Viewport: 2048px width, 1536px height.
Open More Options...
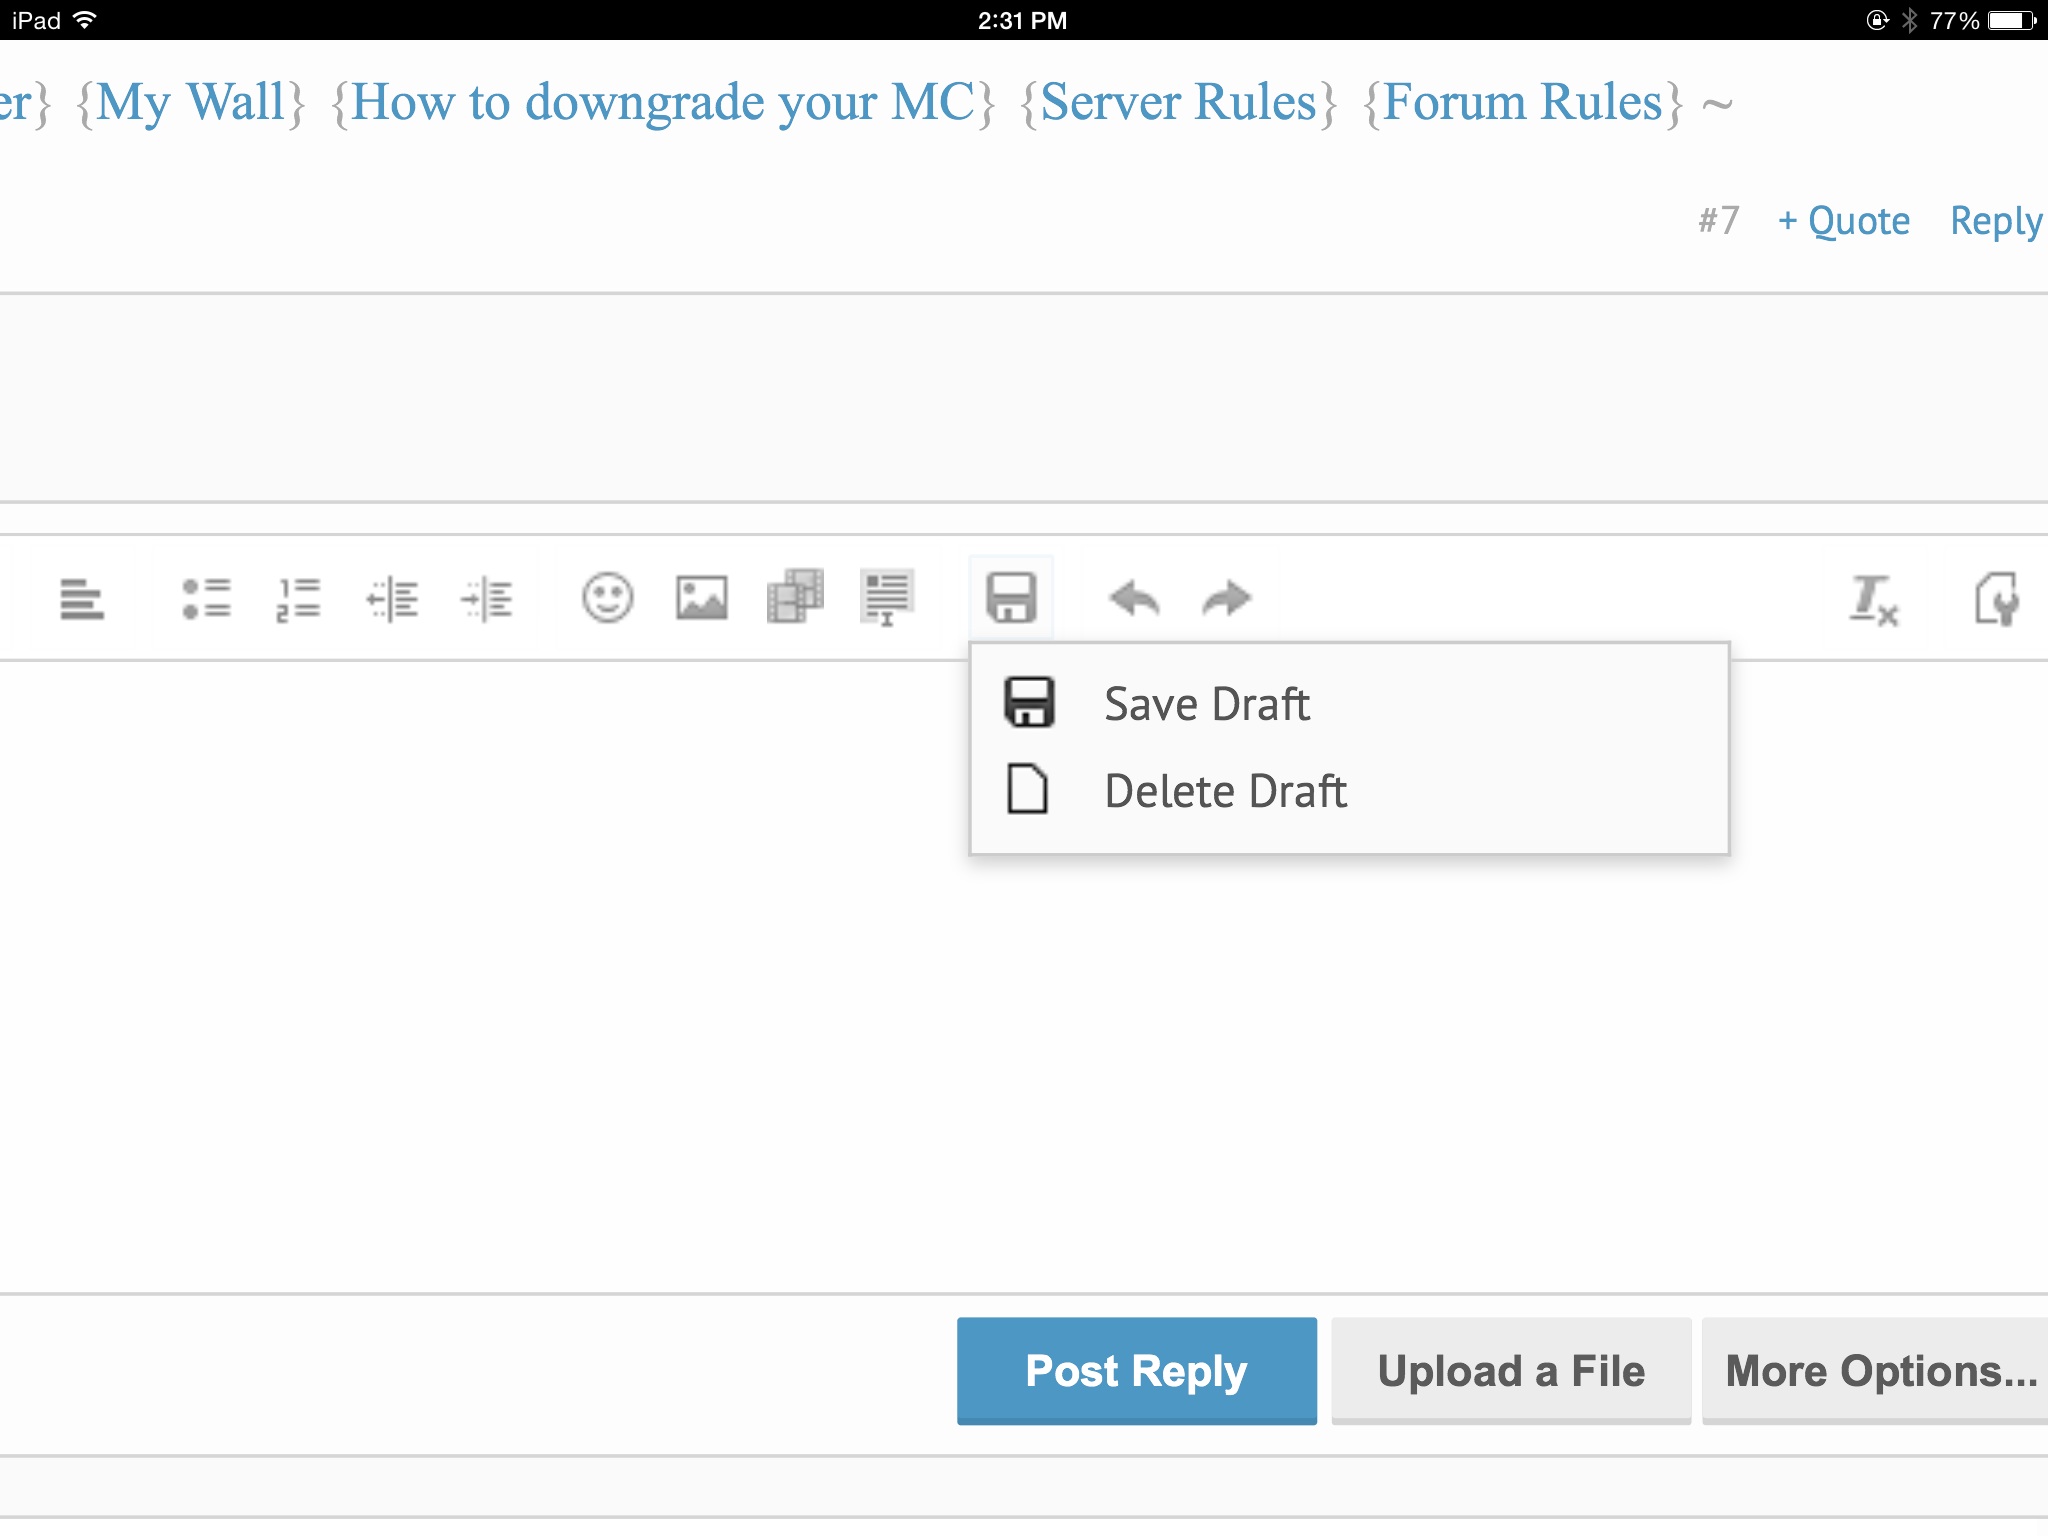coord(1880,1371)
